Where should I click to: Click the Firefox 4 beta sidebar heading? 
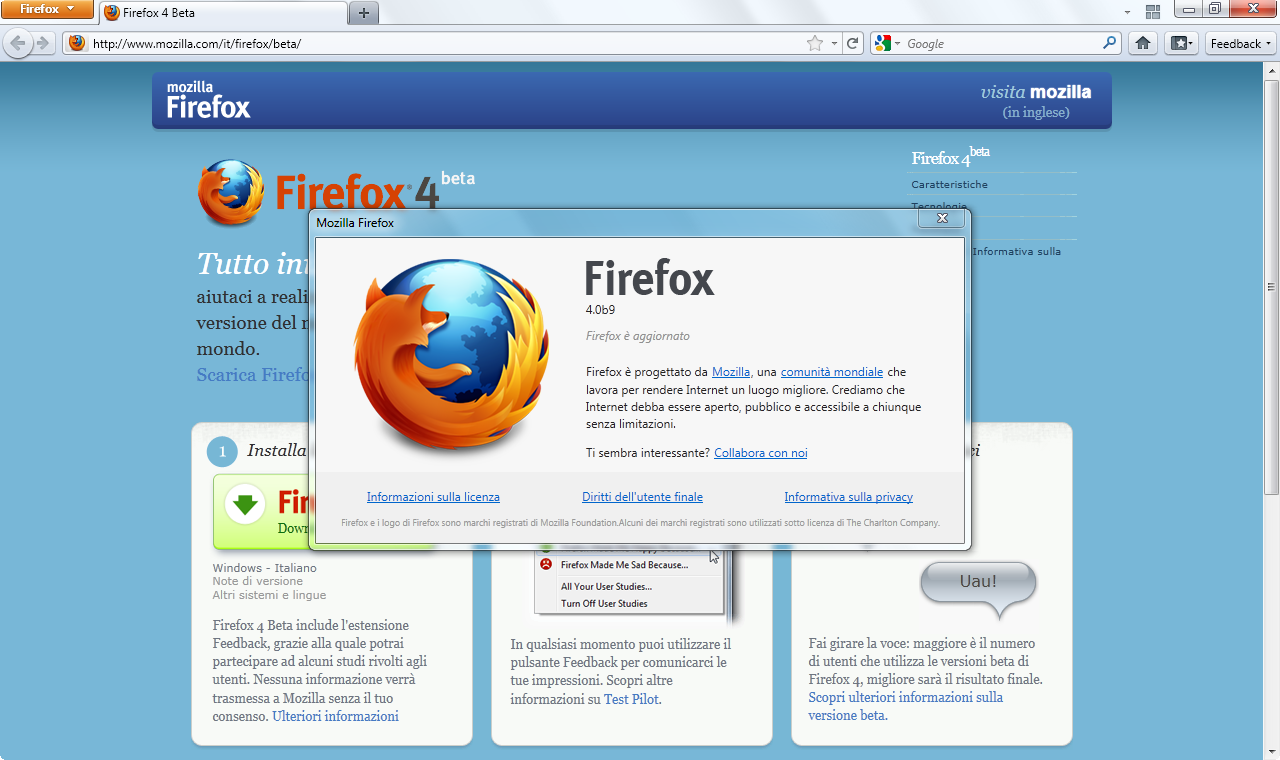(950, 157)
